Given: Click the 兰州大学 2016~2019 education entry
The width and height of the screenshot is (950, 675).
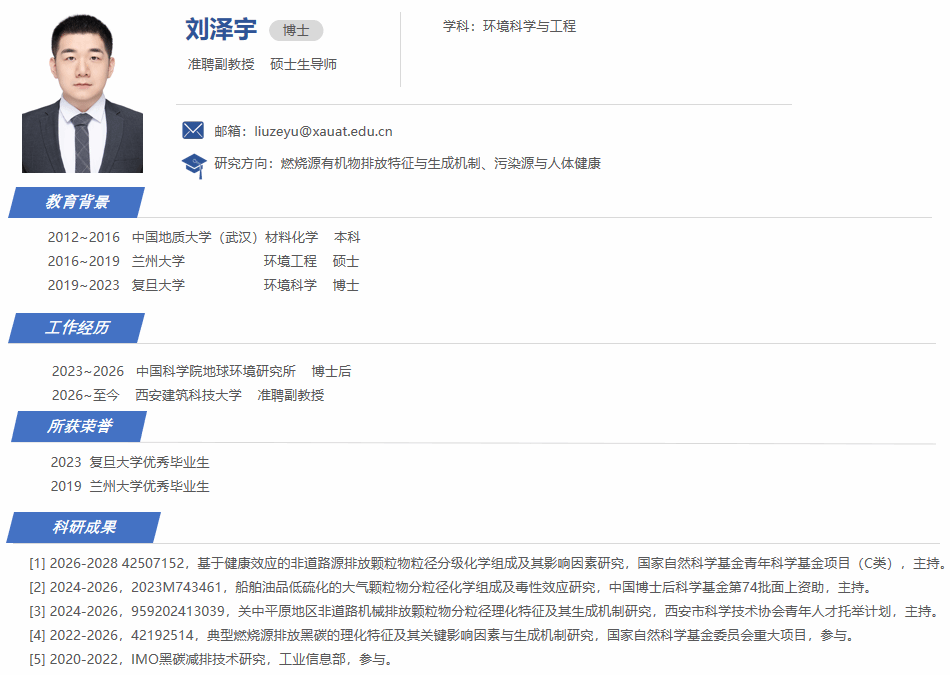Looking at the screenshot, I should (x=203, y=261).
